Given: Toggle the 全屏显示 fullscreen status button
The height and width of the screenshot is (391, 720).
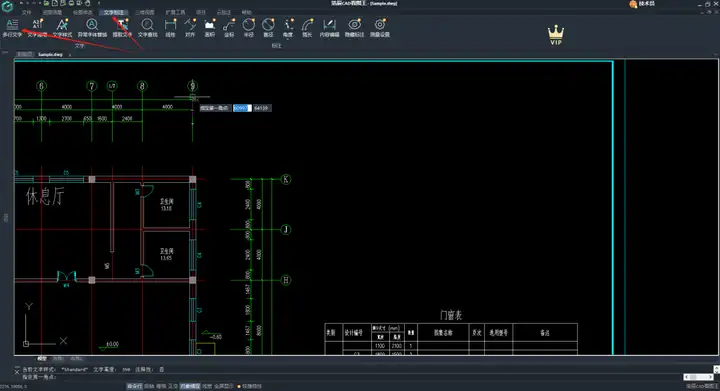Looking at the screenshot, I should coord(224,386).
